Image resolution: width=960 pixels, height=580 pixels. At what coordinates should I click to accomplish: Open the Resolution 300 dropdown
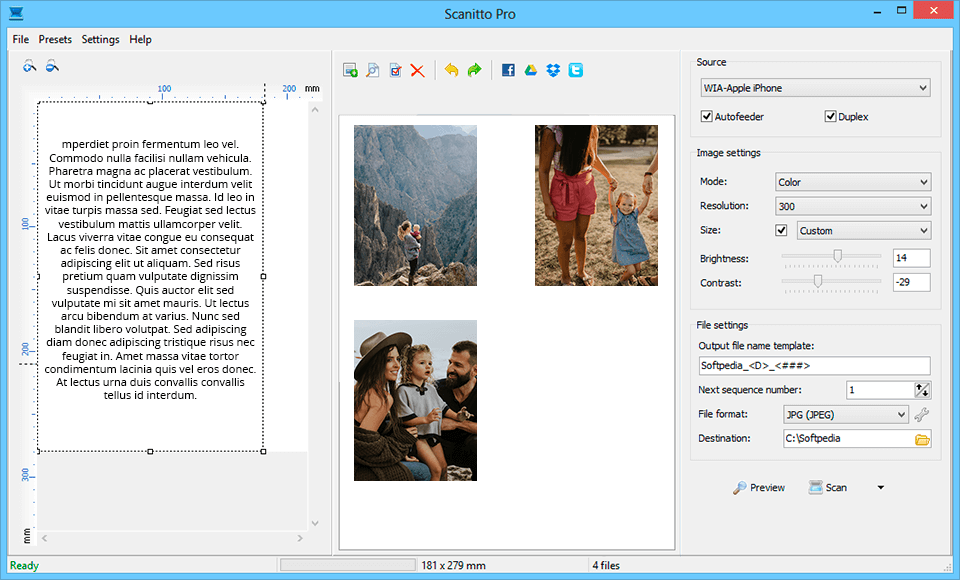(x=853, y=206)
